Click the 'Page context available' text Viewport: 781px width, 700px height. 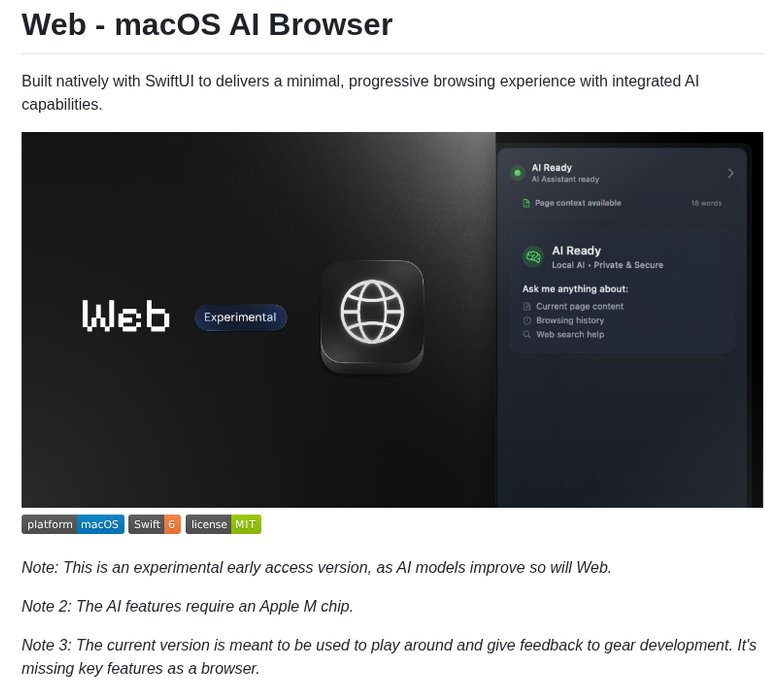pyautogui.click(x=578, y=203)
